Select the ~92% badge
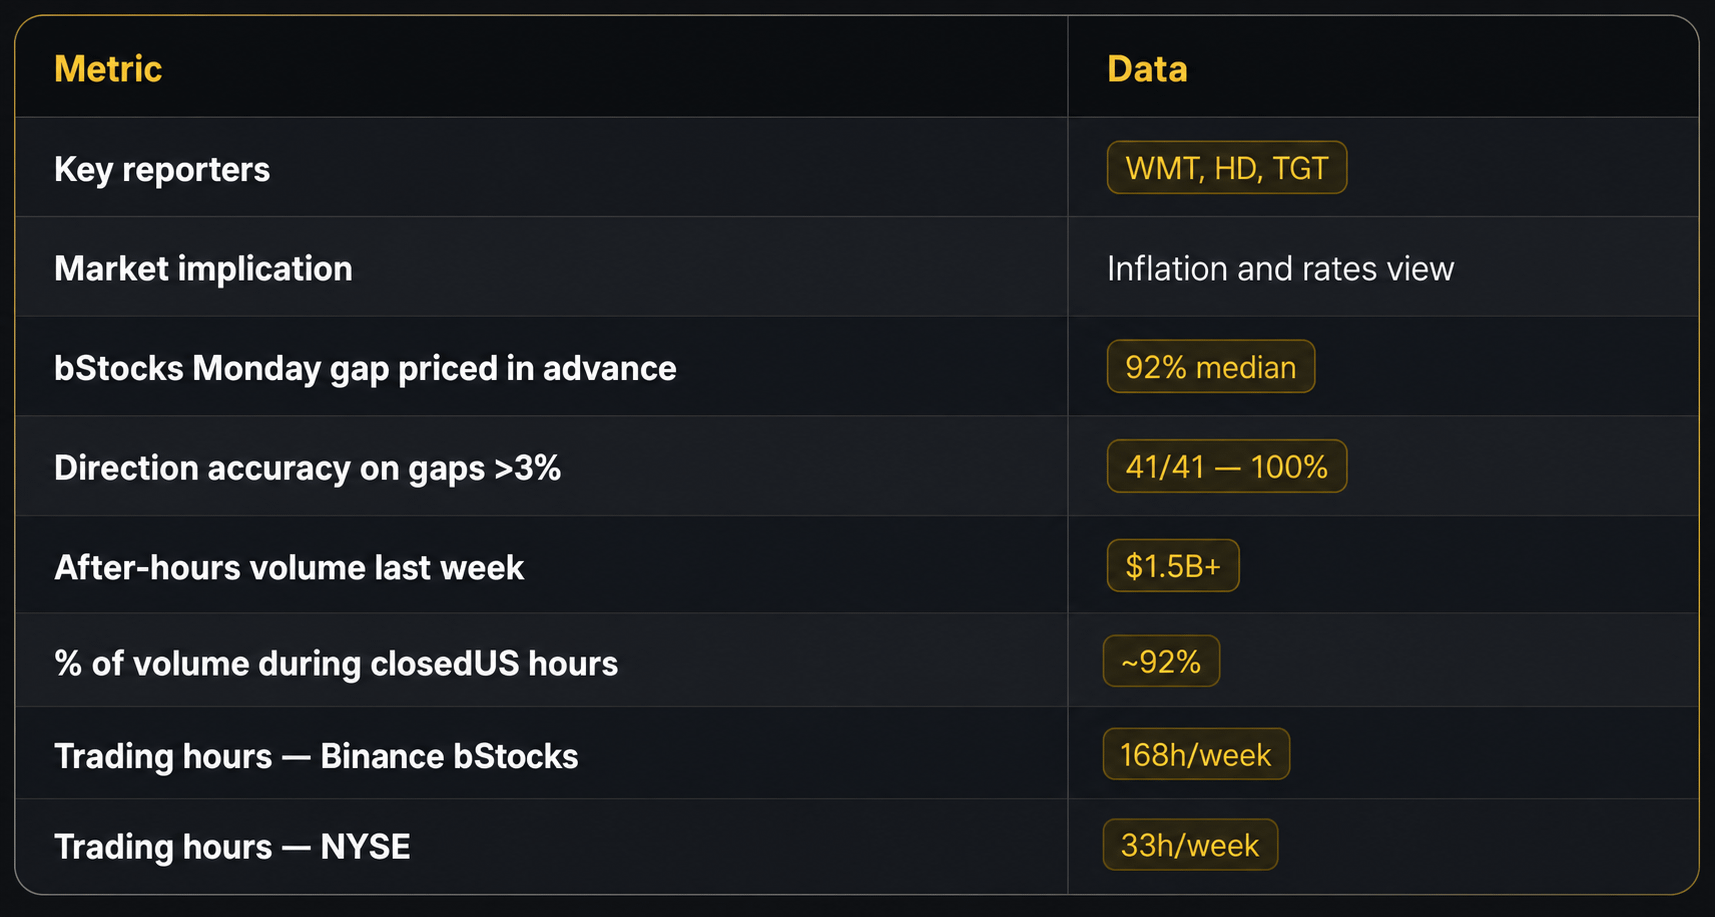Viewport: 1715px width, 917px height. coord(1161,661)
